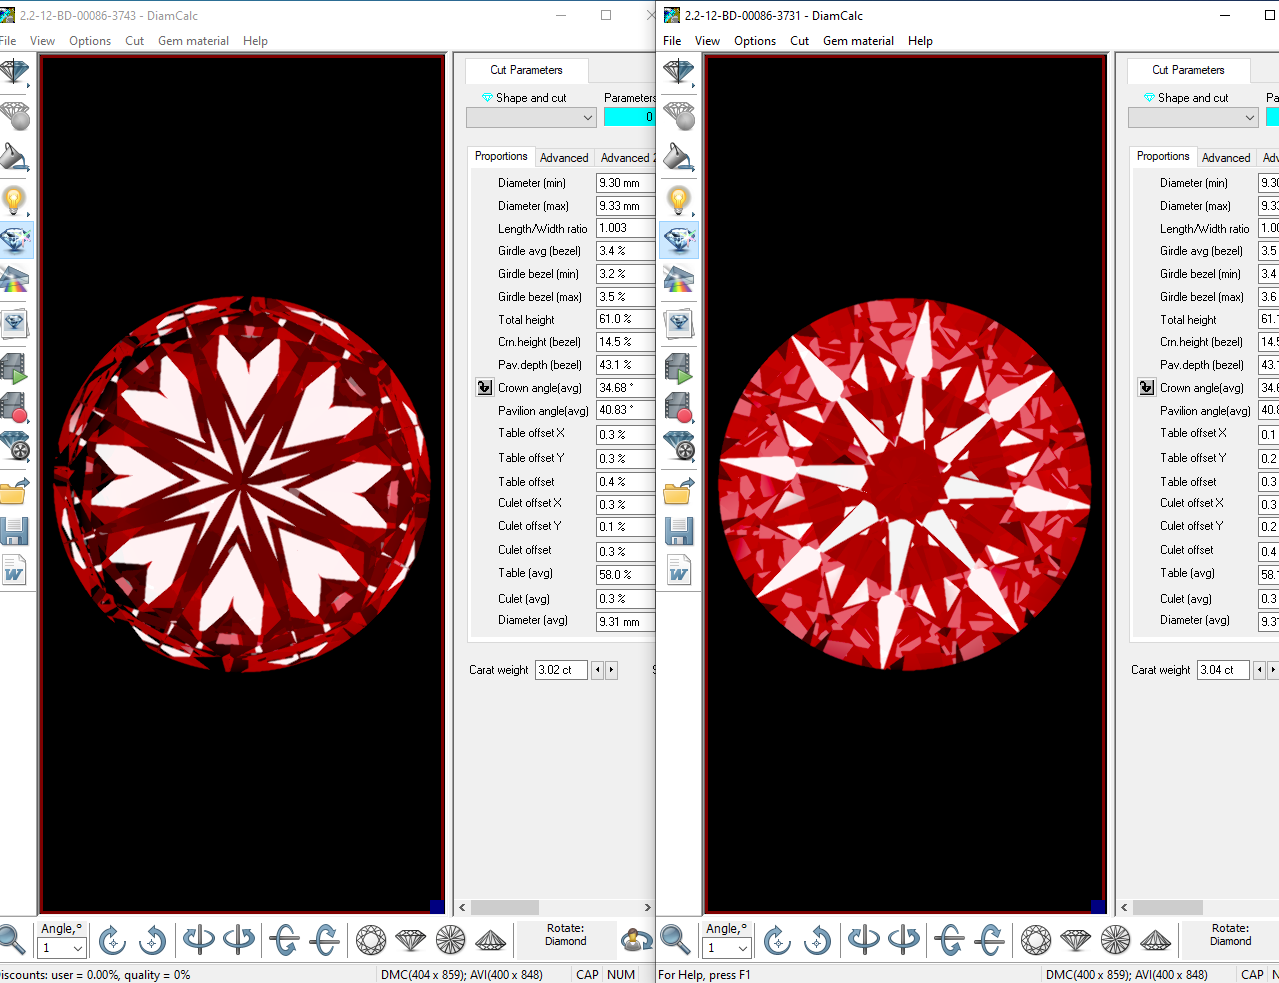Click the cyan Parameters field in left window
1279x983 pixels.
coord(629,117)
